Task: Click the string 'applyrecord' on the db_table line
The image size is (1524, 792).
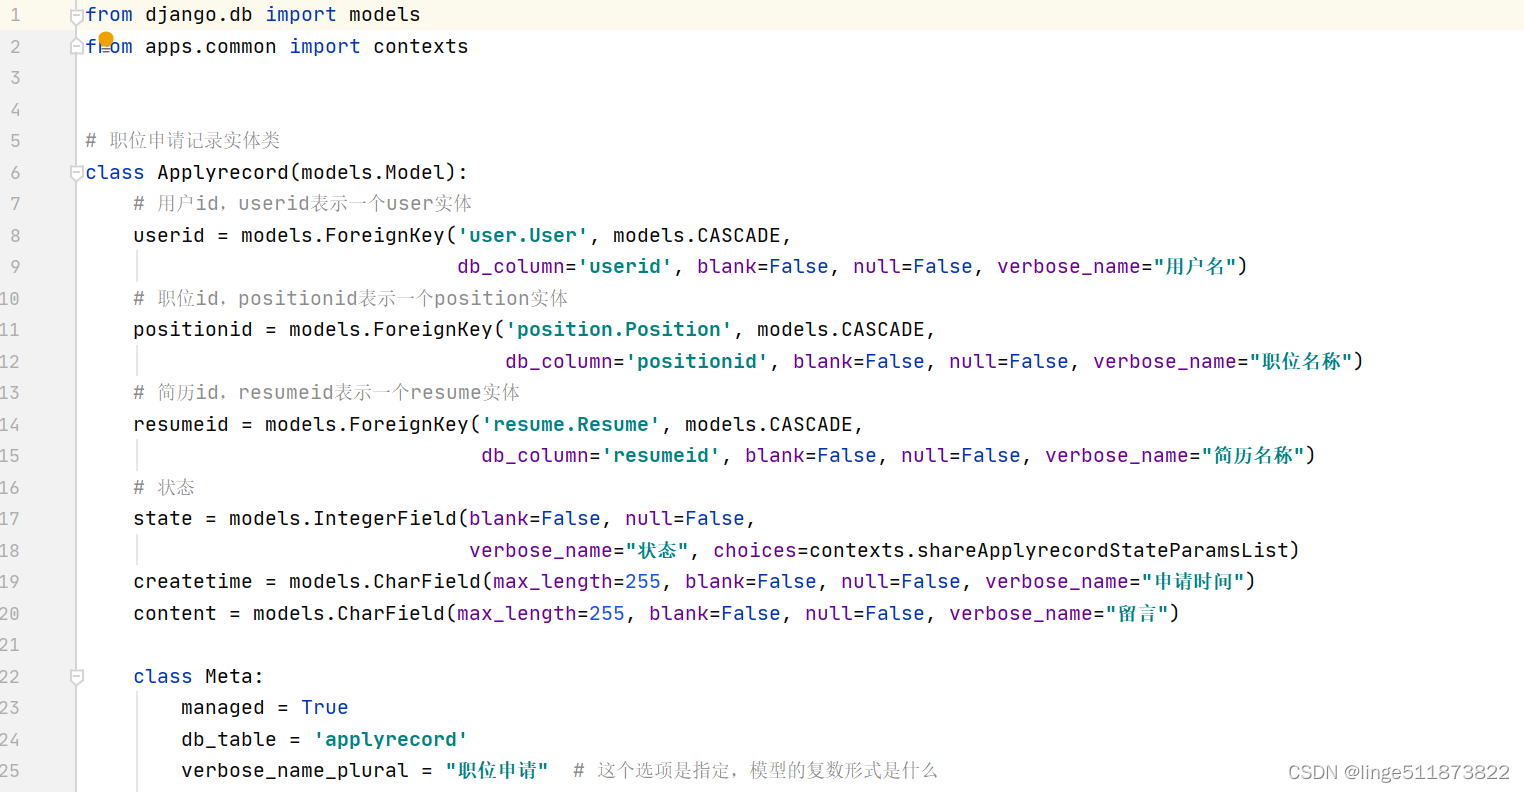Action: coord(391,740)
